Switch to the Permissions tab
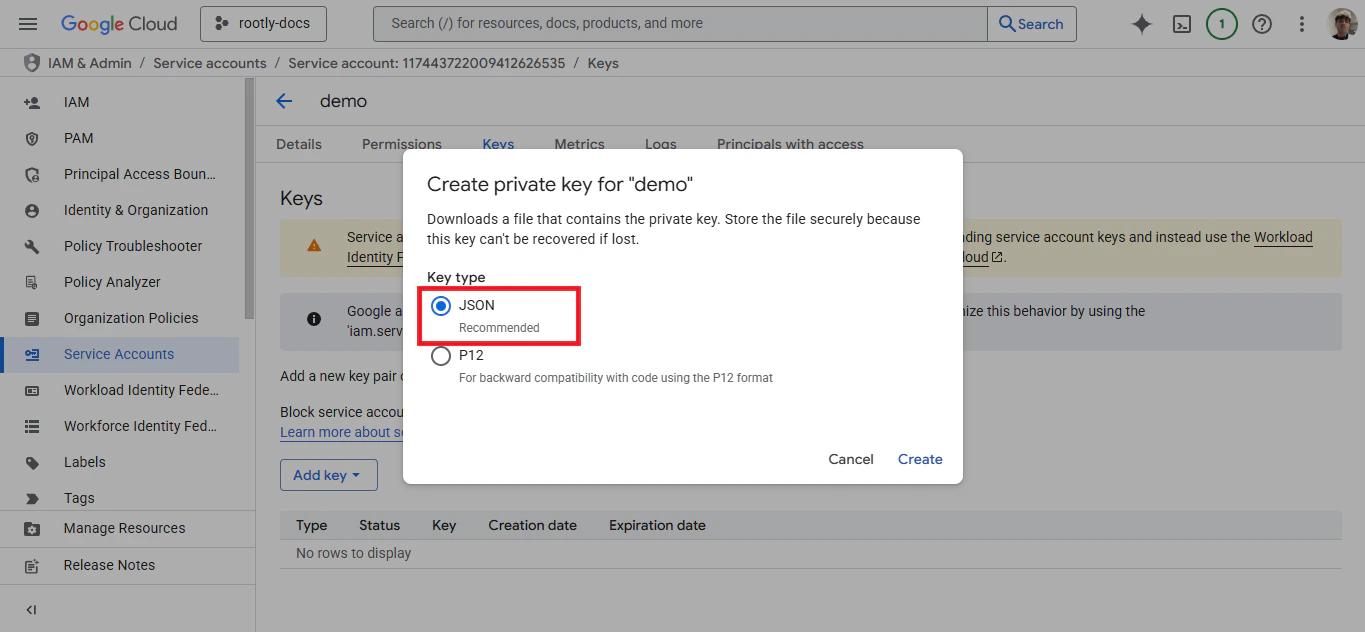This screenshot has width=1365, height=632. 401,143
